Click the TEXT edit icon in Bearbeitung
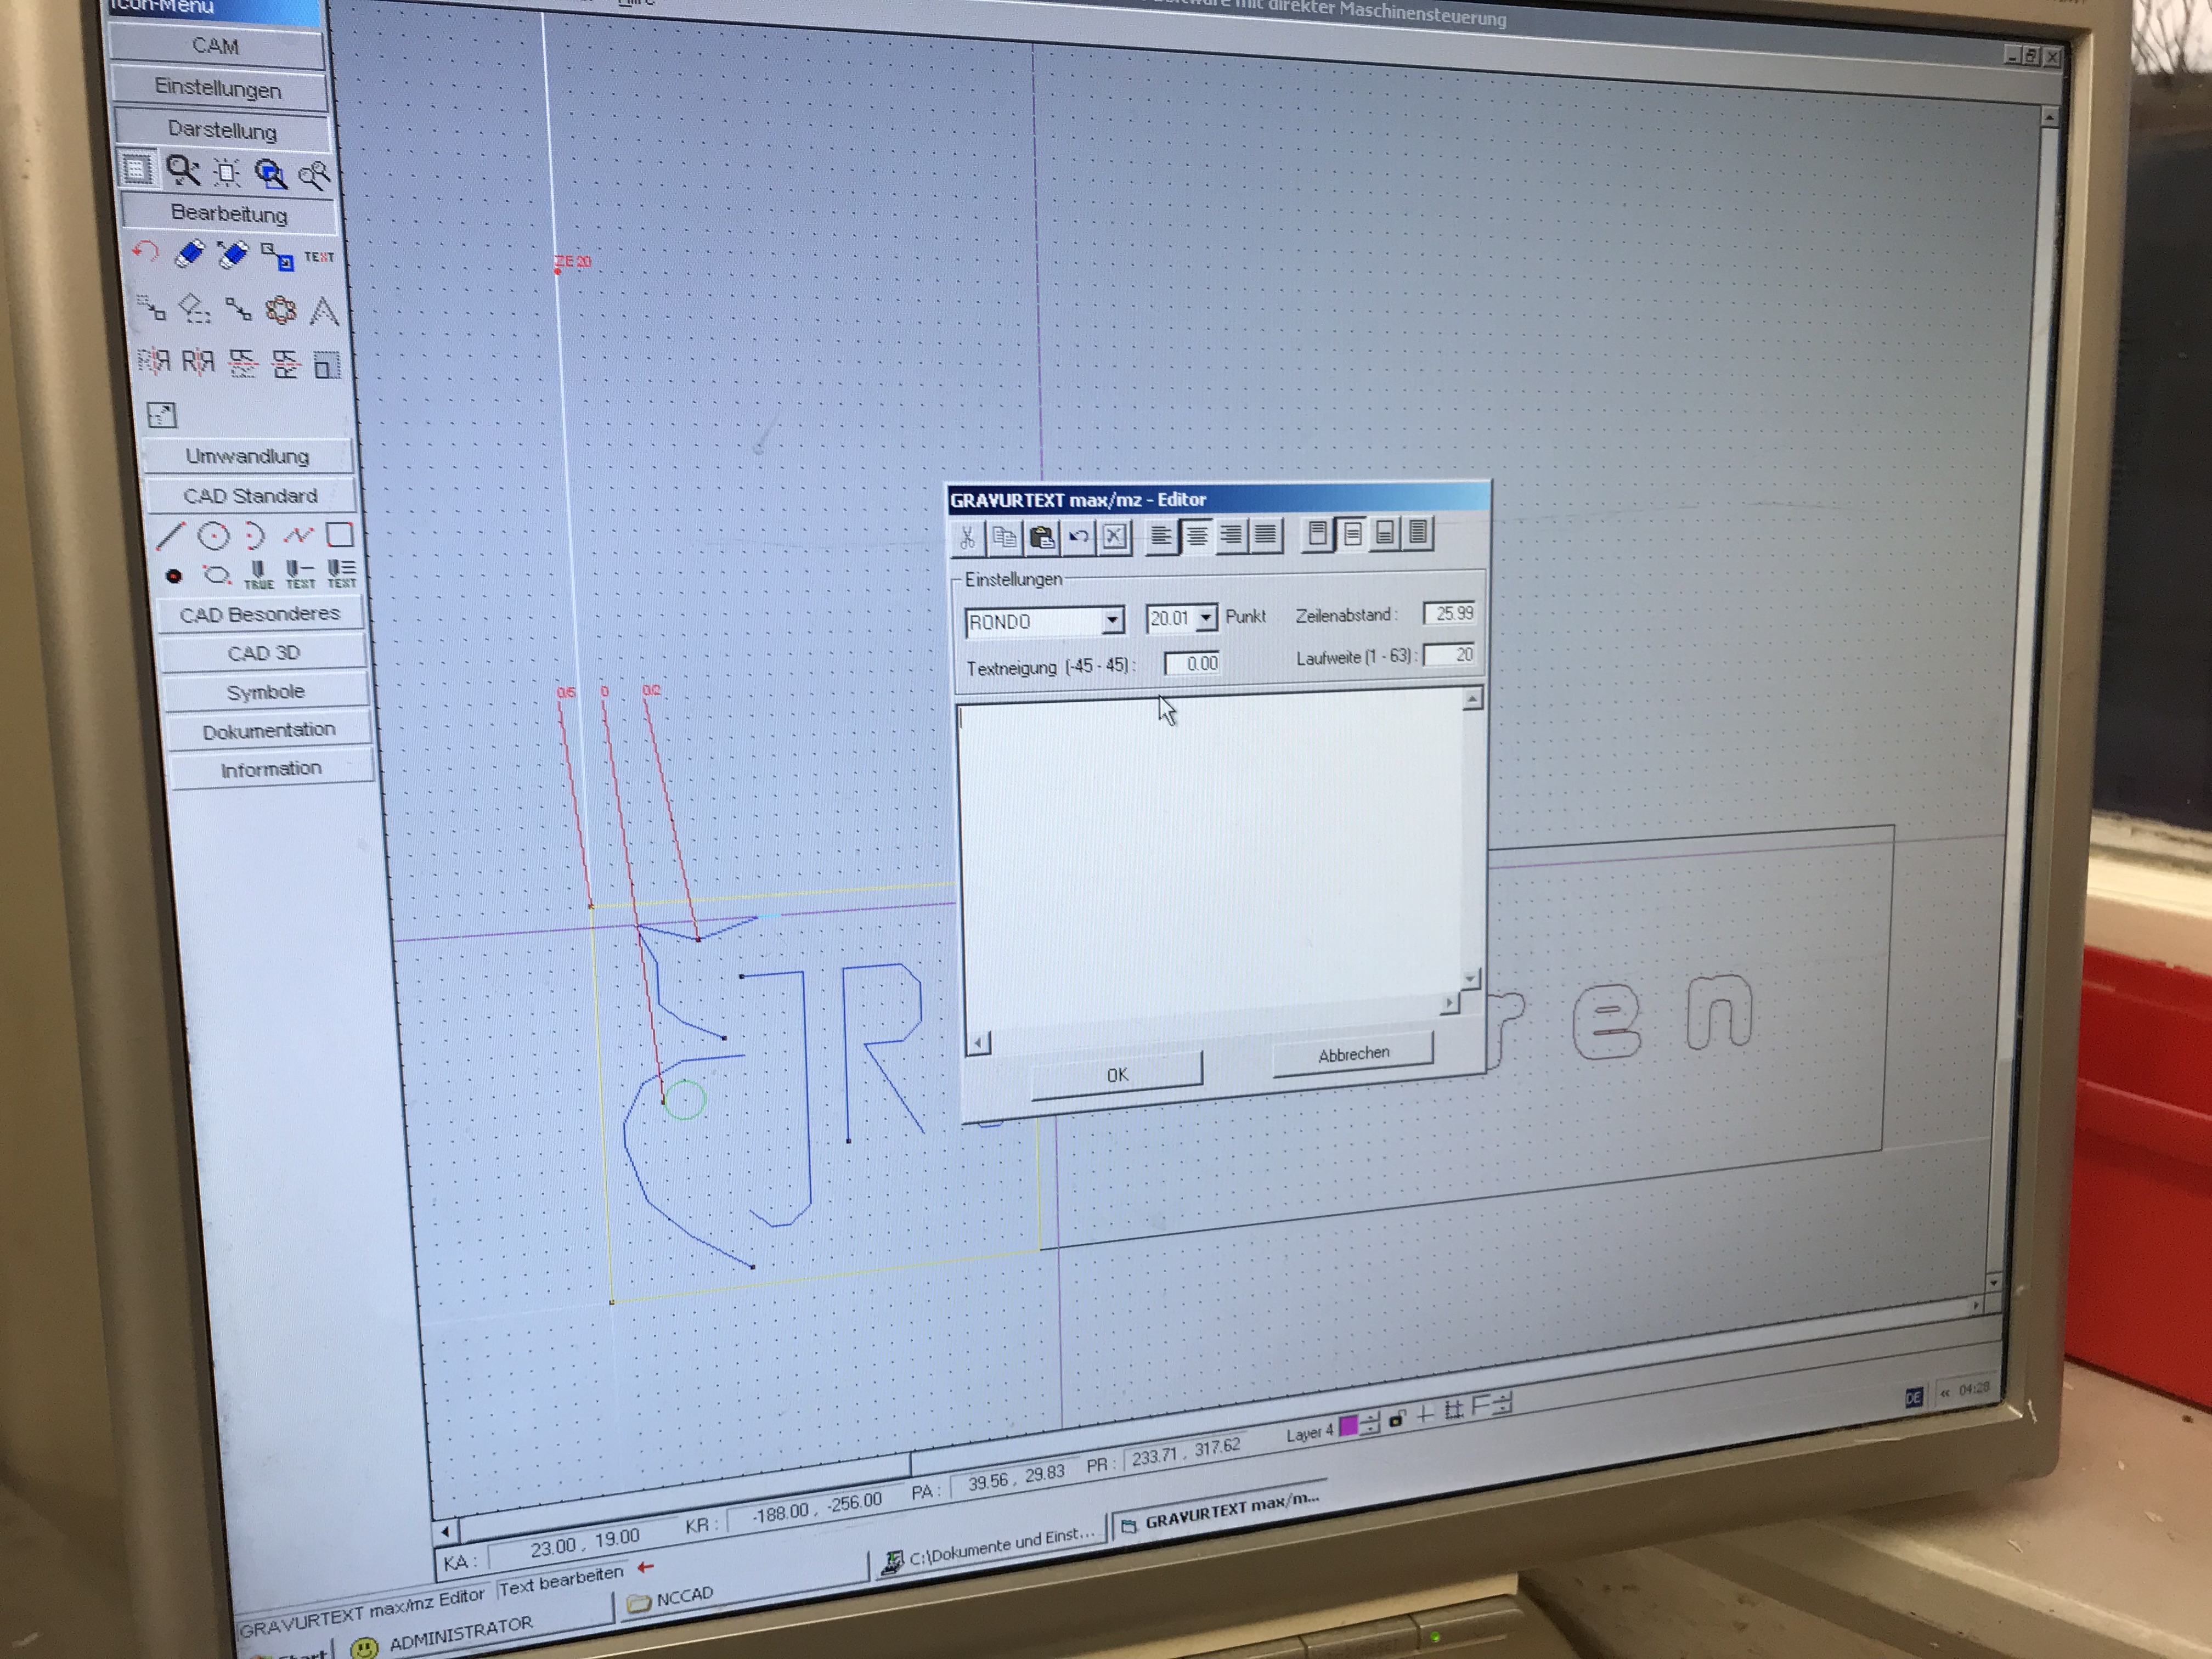The width and height of the screenshot is (2212, 1659). [x=319, y=257]
